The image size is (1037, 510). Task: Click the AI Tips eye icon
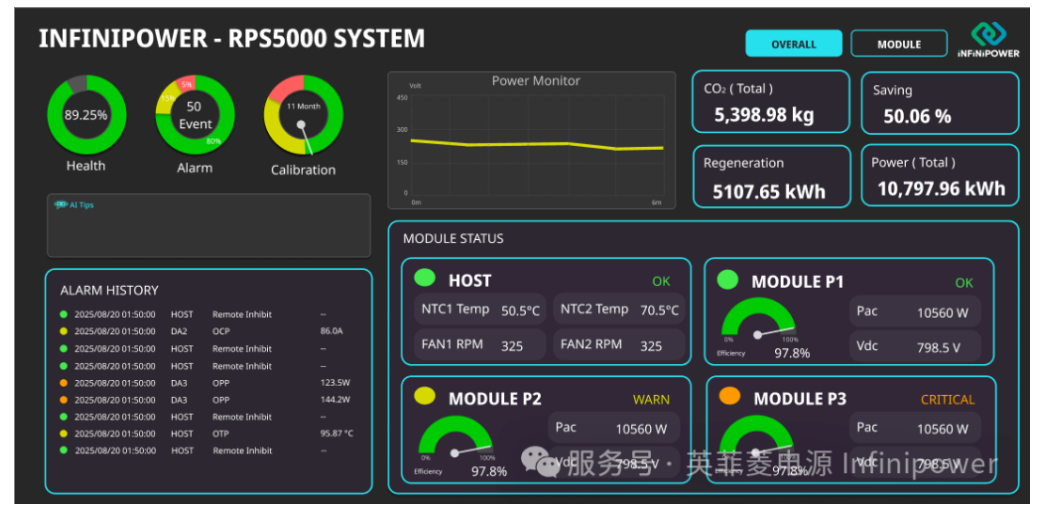click(61, 204)
